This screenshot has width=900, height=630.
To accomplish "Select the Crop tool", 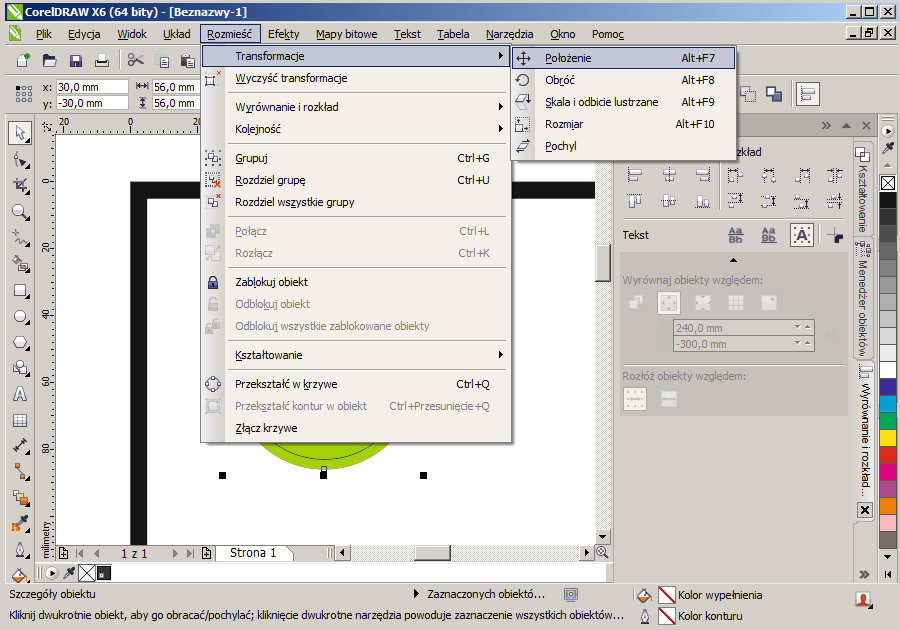I will coord(20,185).
